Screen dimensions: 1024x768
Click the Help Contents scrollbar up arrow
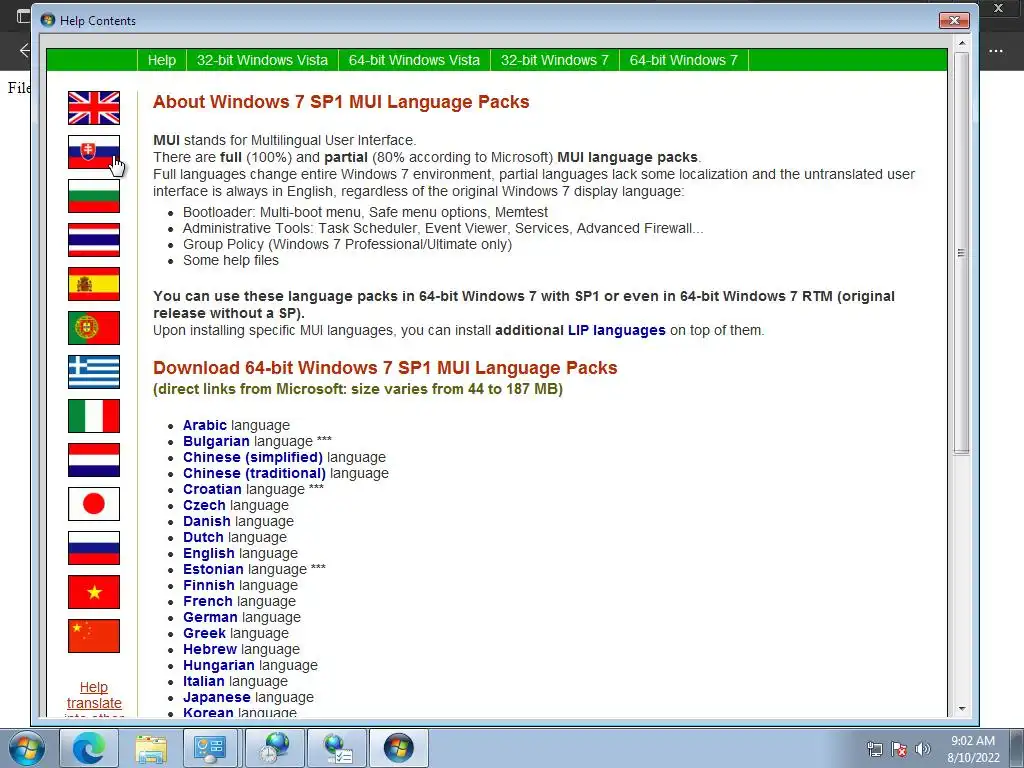pyautogui.click(x=961, y=43)
